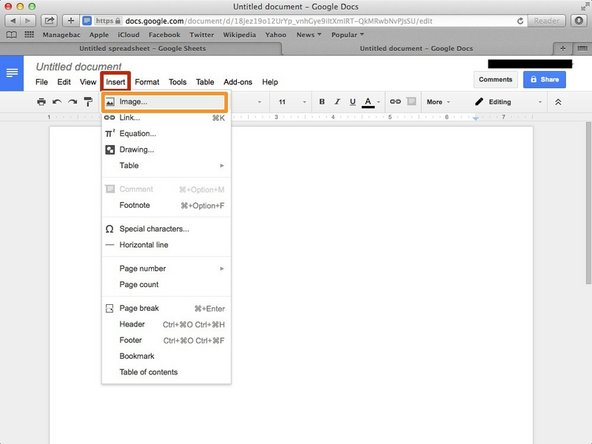Click the browser address bar URL

(279, 21)
